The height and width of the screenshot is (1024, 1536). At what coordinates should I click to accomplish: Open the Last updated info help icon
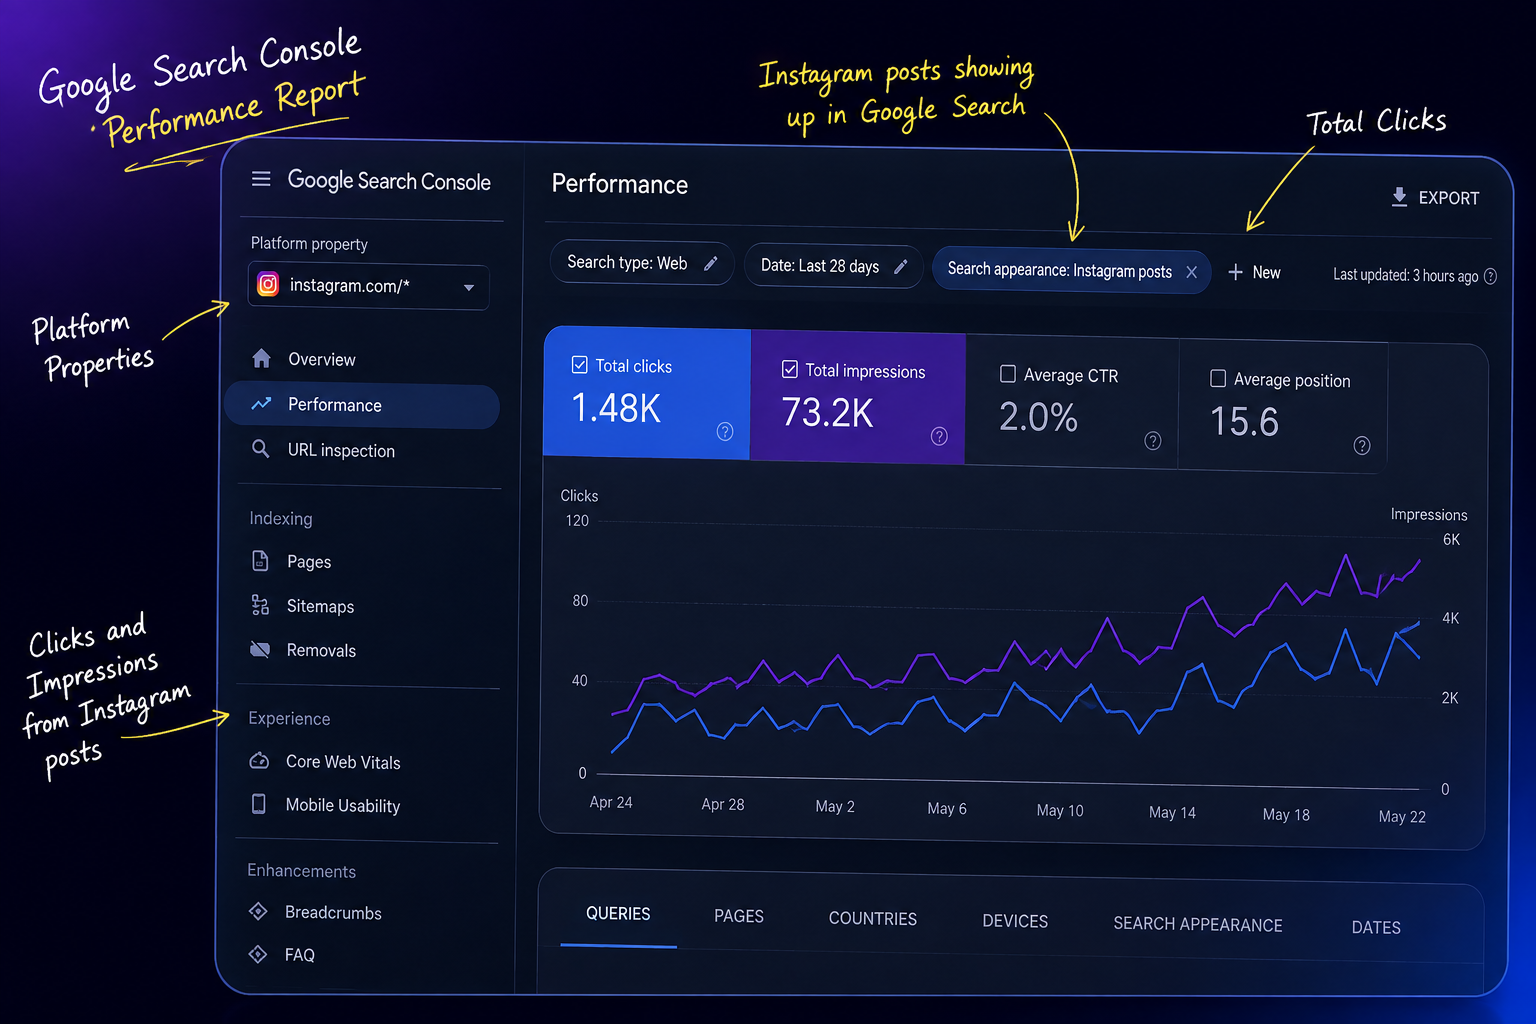point(1490,276)
